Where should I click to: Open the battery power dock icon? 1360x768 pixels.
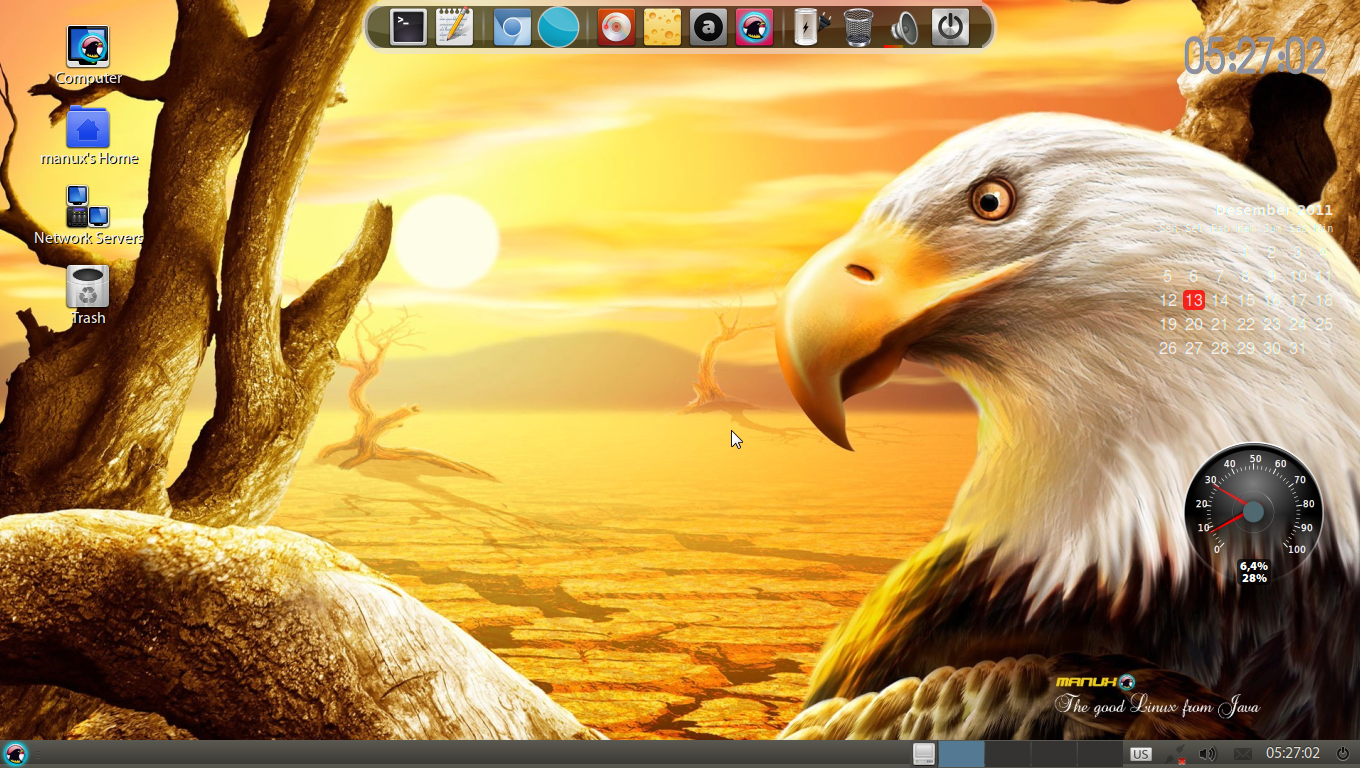[x=811, y=27]
